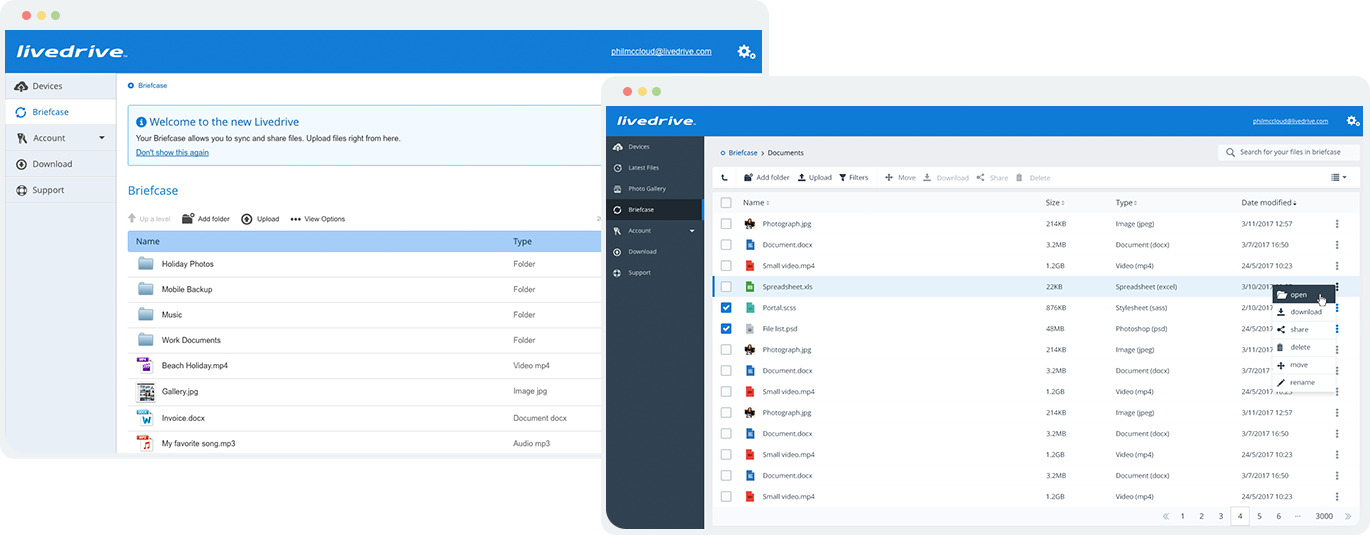Click the briefcase file search field
The height and width of the screenshot is (535, 1370).
[x=1289, y=152]
